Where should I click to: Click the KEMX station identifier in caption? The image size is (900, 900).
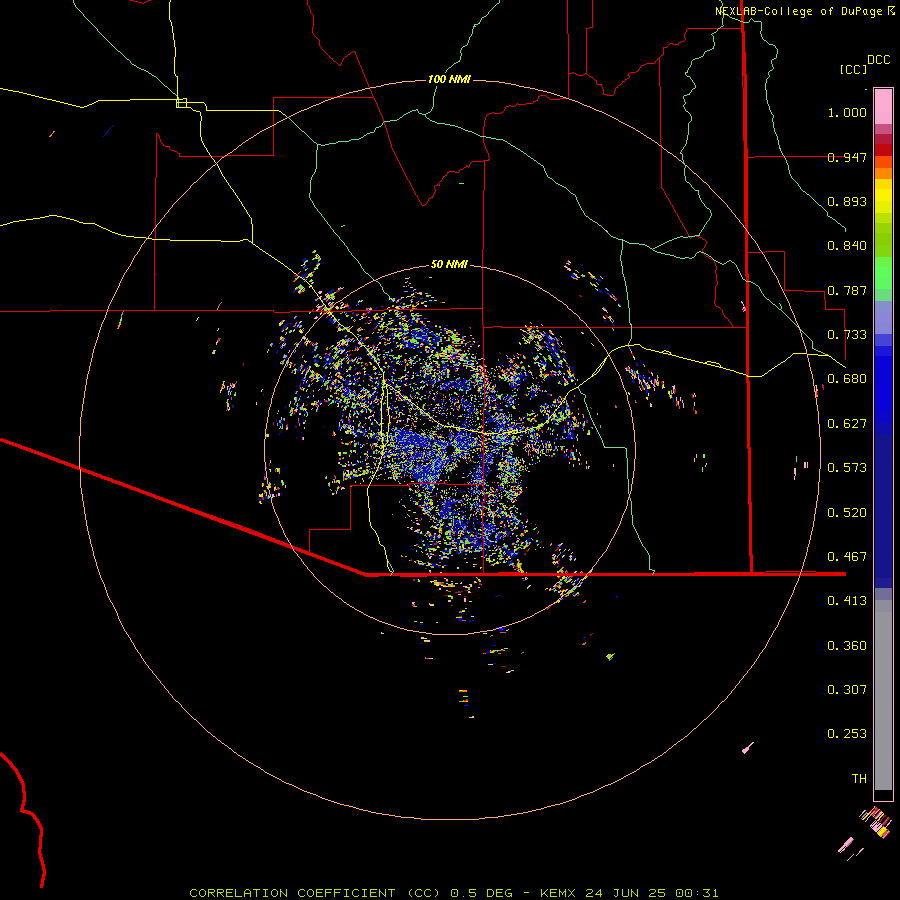click(x=560, y=893)
